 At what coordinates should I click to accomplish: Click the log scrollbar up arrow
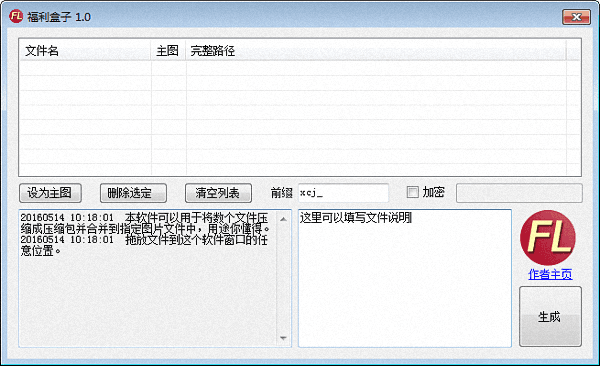(283, 219)
